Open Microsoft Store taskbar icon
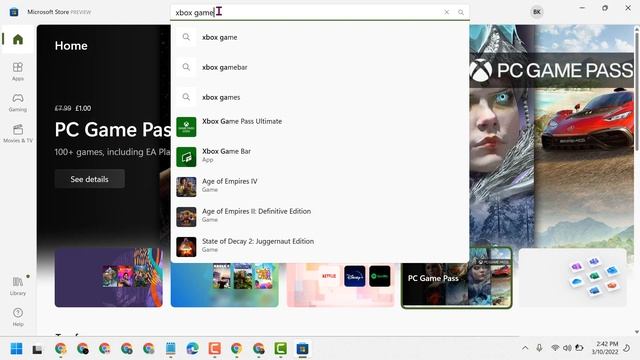This screenshot has width=640, height=360. pos(302,349)
